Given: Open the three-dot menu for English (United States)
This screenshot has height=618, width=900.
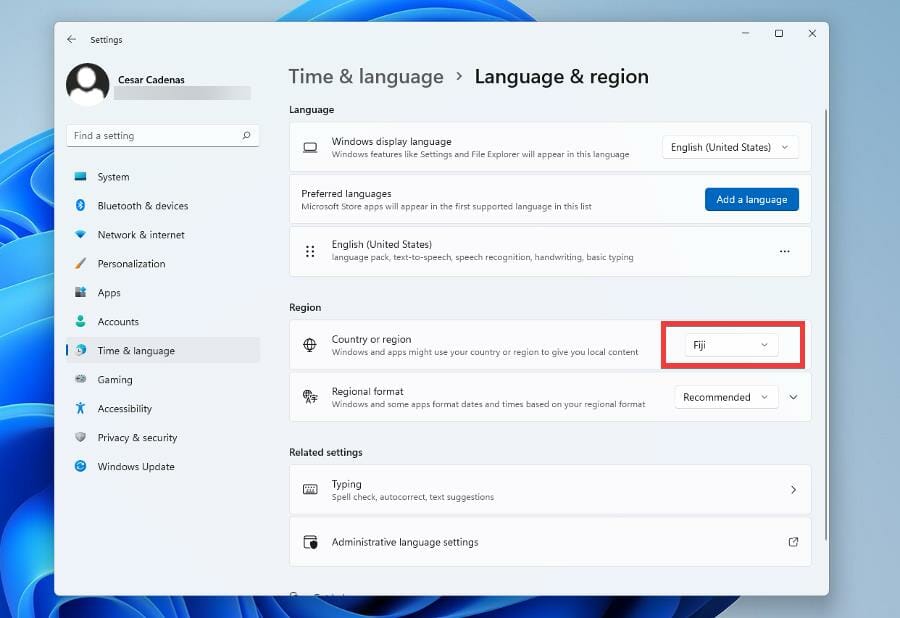Looking at the screenshot, I should 785,251.
